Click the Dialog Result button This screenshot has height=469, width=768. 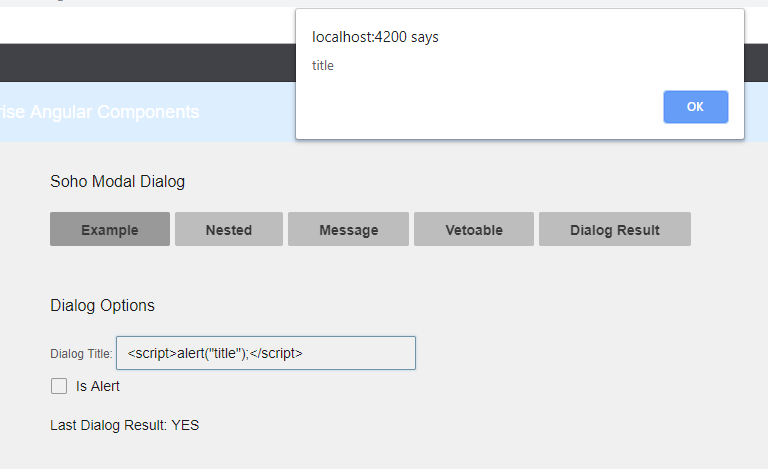pyautogui.click(x=615, y=229)
